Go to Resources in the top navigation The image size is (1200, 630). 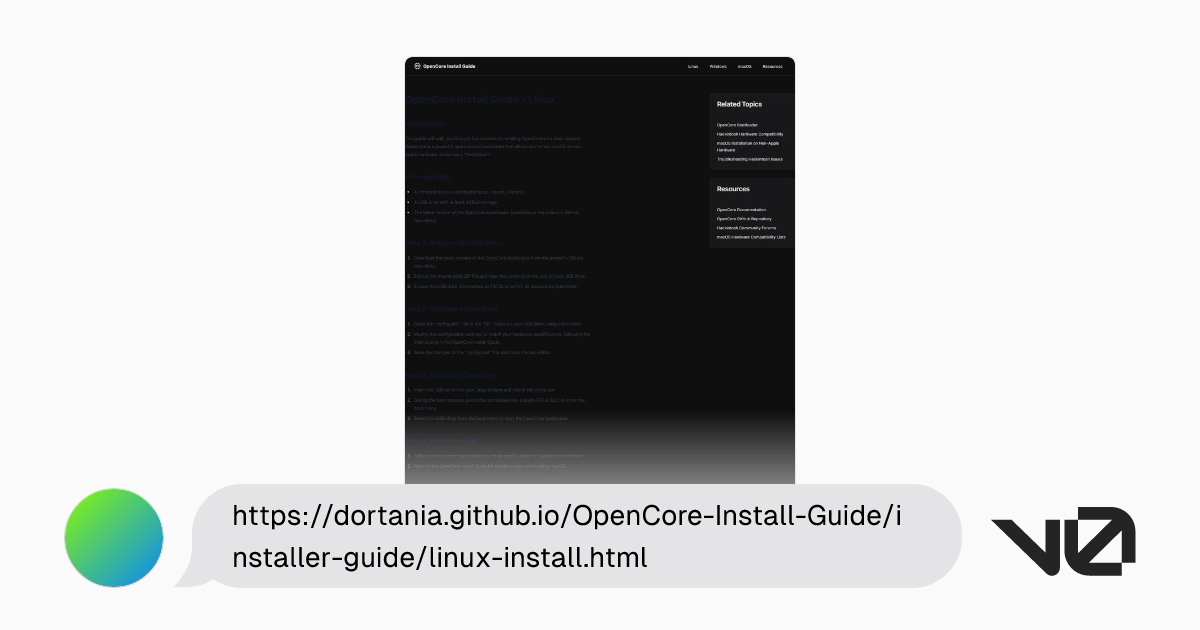pos(772,66)
